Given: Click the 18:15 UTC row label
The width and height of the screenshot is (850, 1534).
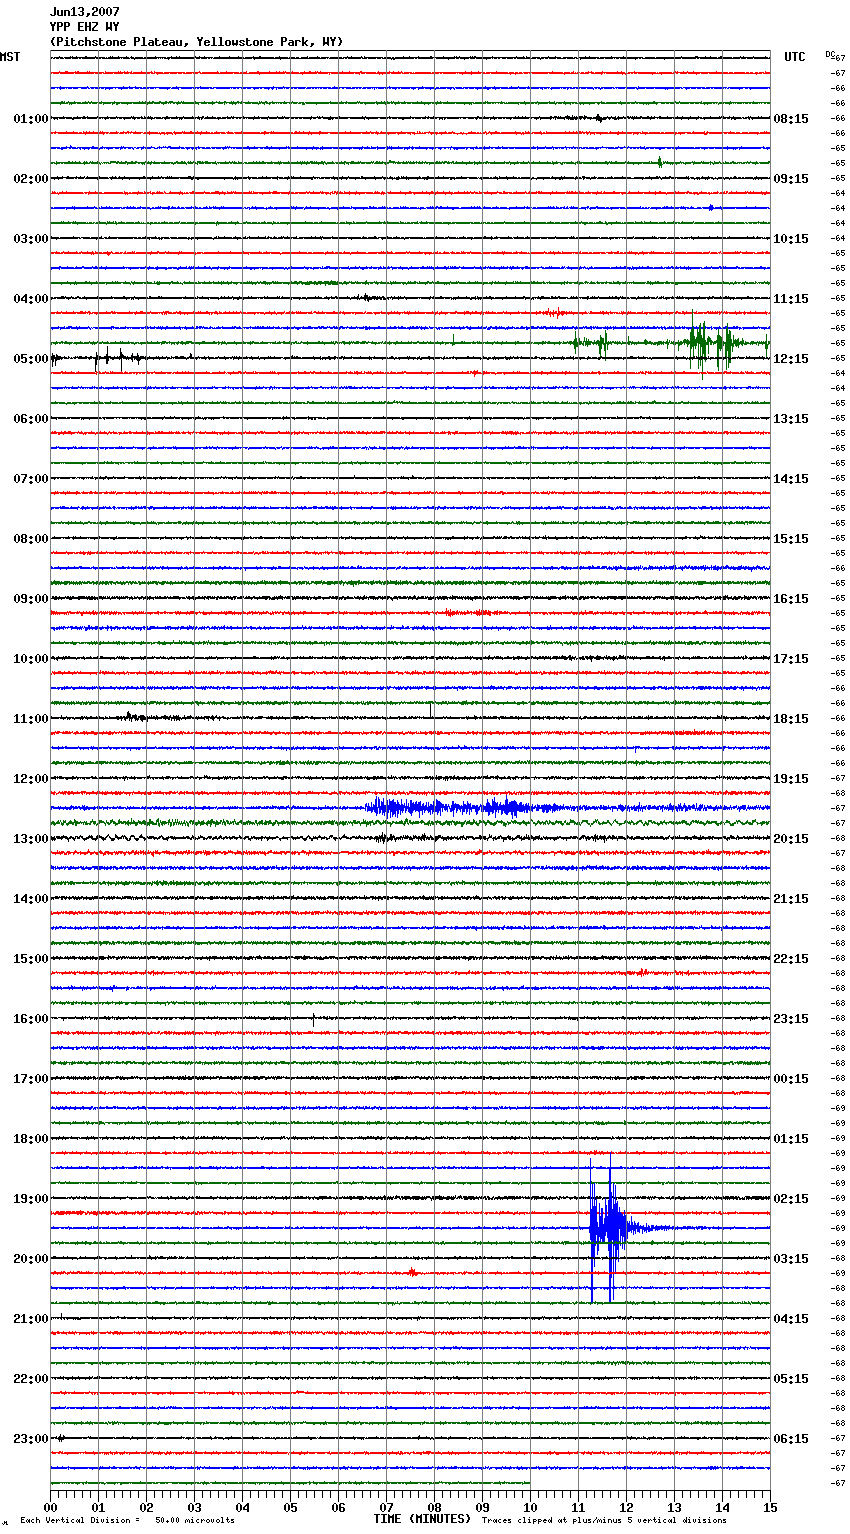Looking at the screenshot, I should (x=791, y=719).
